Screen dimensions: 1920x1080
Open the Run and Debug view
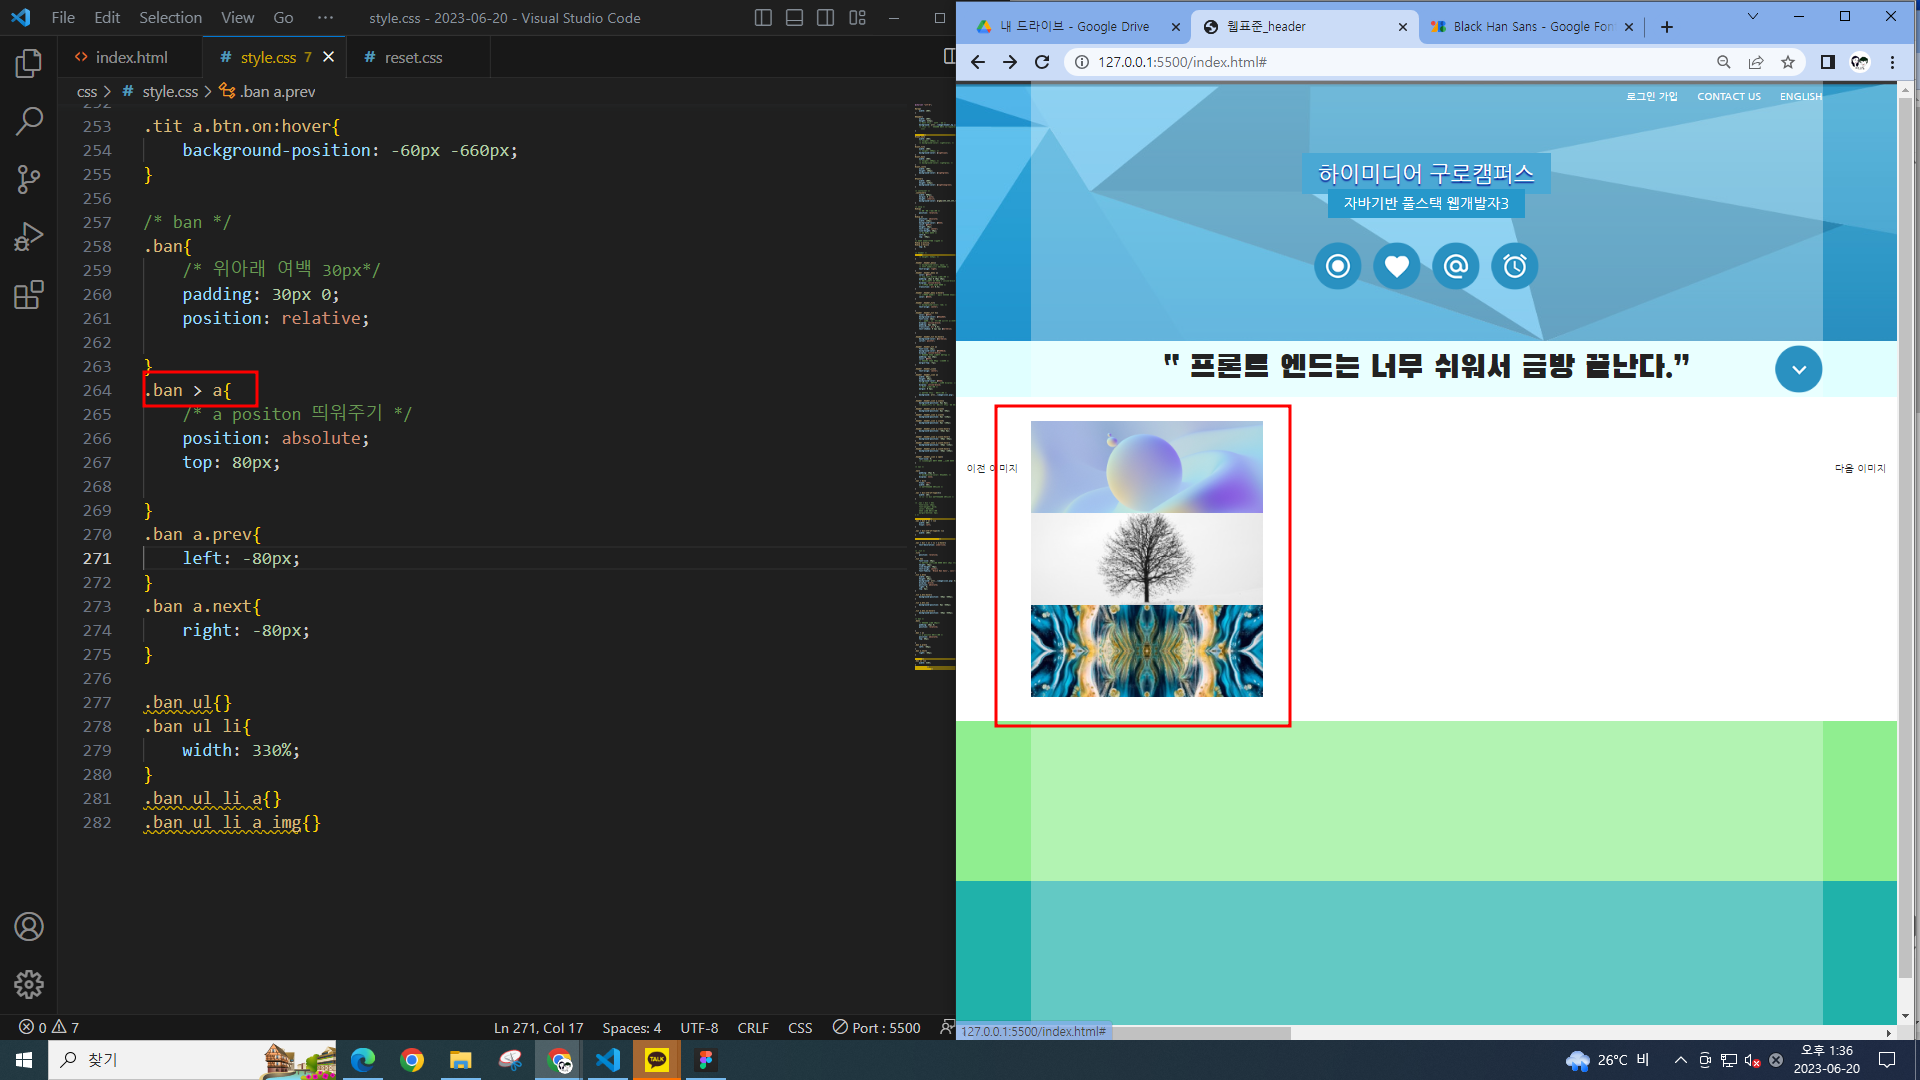29,237
